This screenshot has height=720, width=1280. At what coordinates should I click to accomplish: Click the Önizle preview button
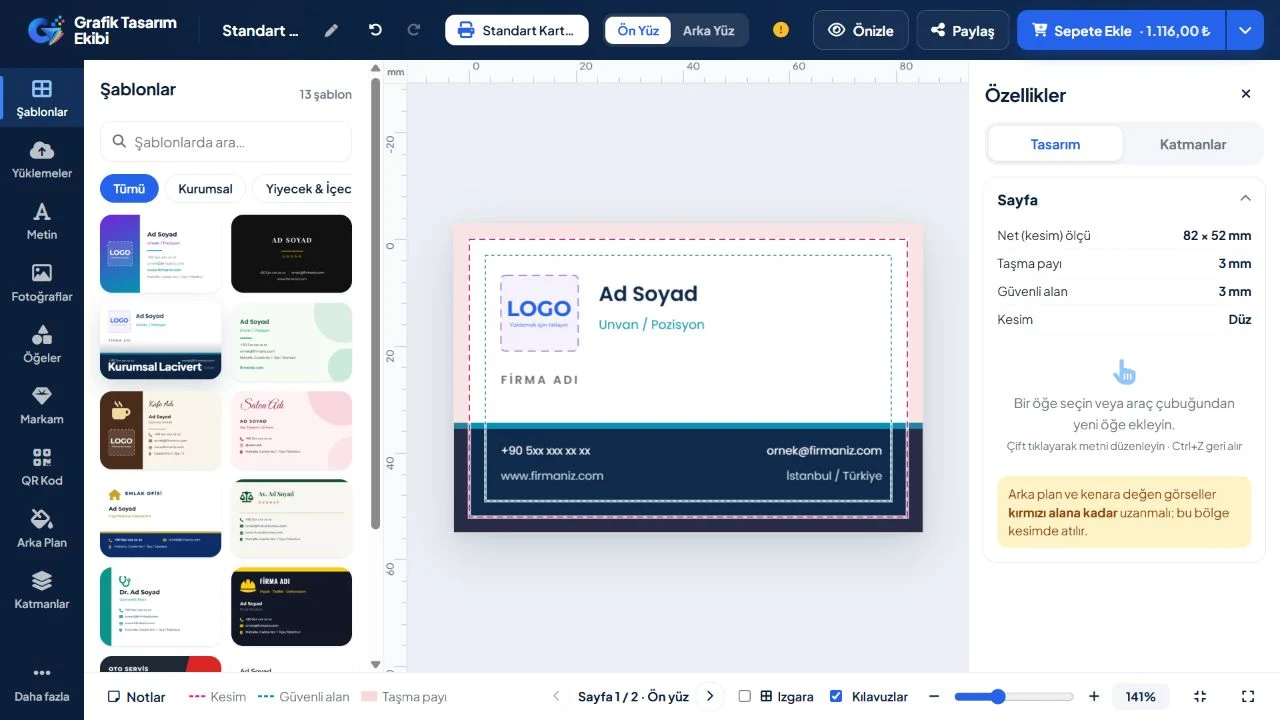pyautogui.click(x=861, y=30)
